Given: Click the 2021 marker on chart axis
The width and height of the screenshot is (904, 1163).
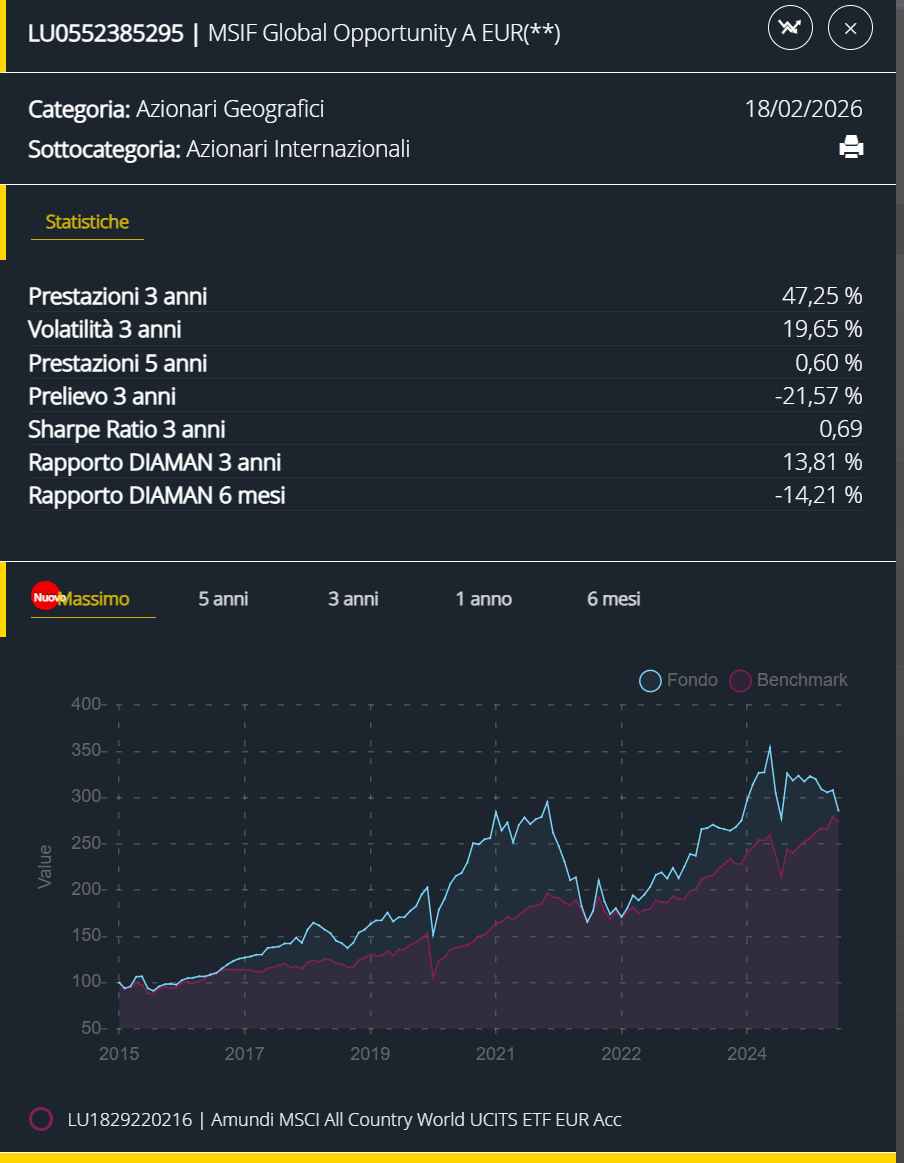Looking at the screenshot, I should coord(495,1054).
